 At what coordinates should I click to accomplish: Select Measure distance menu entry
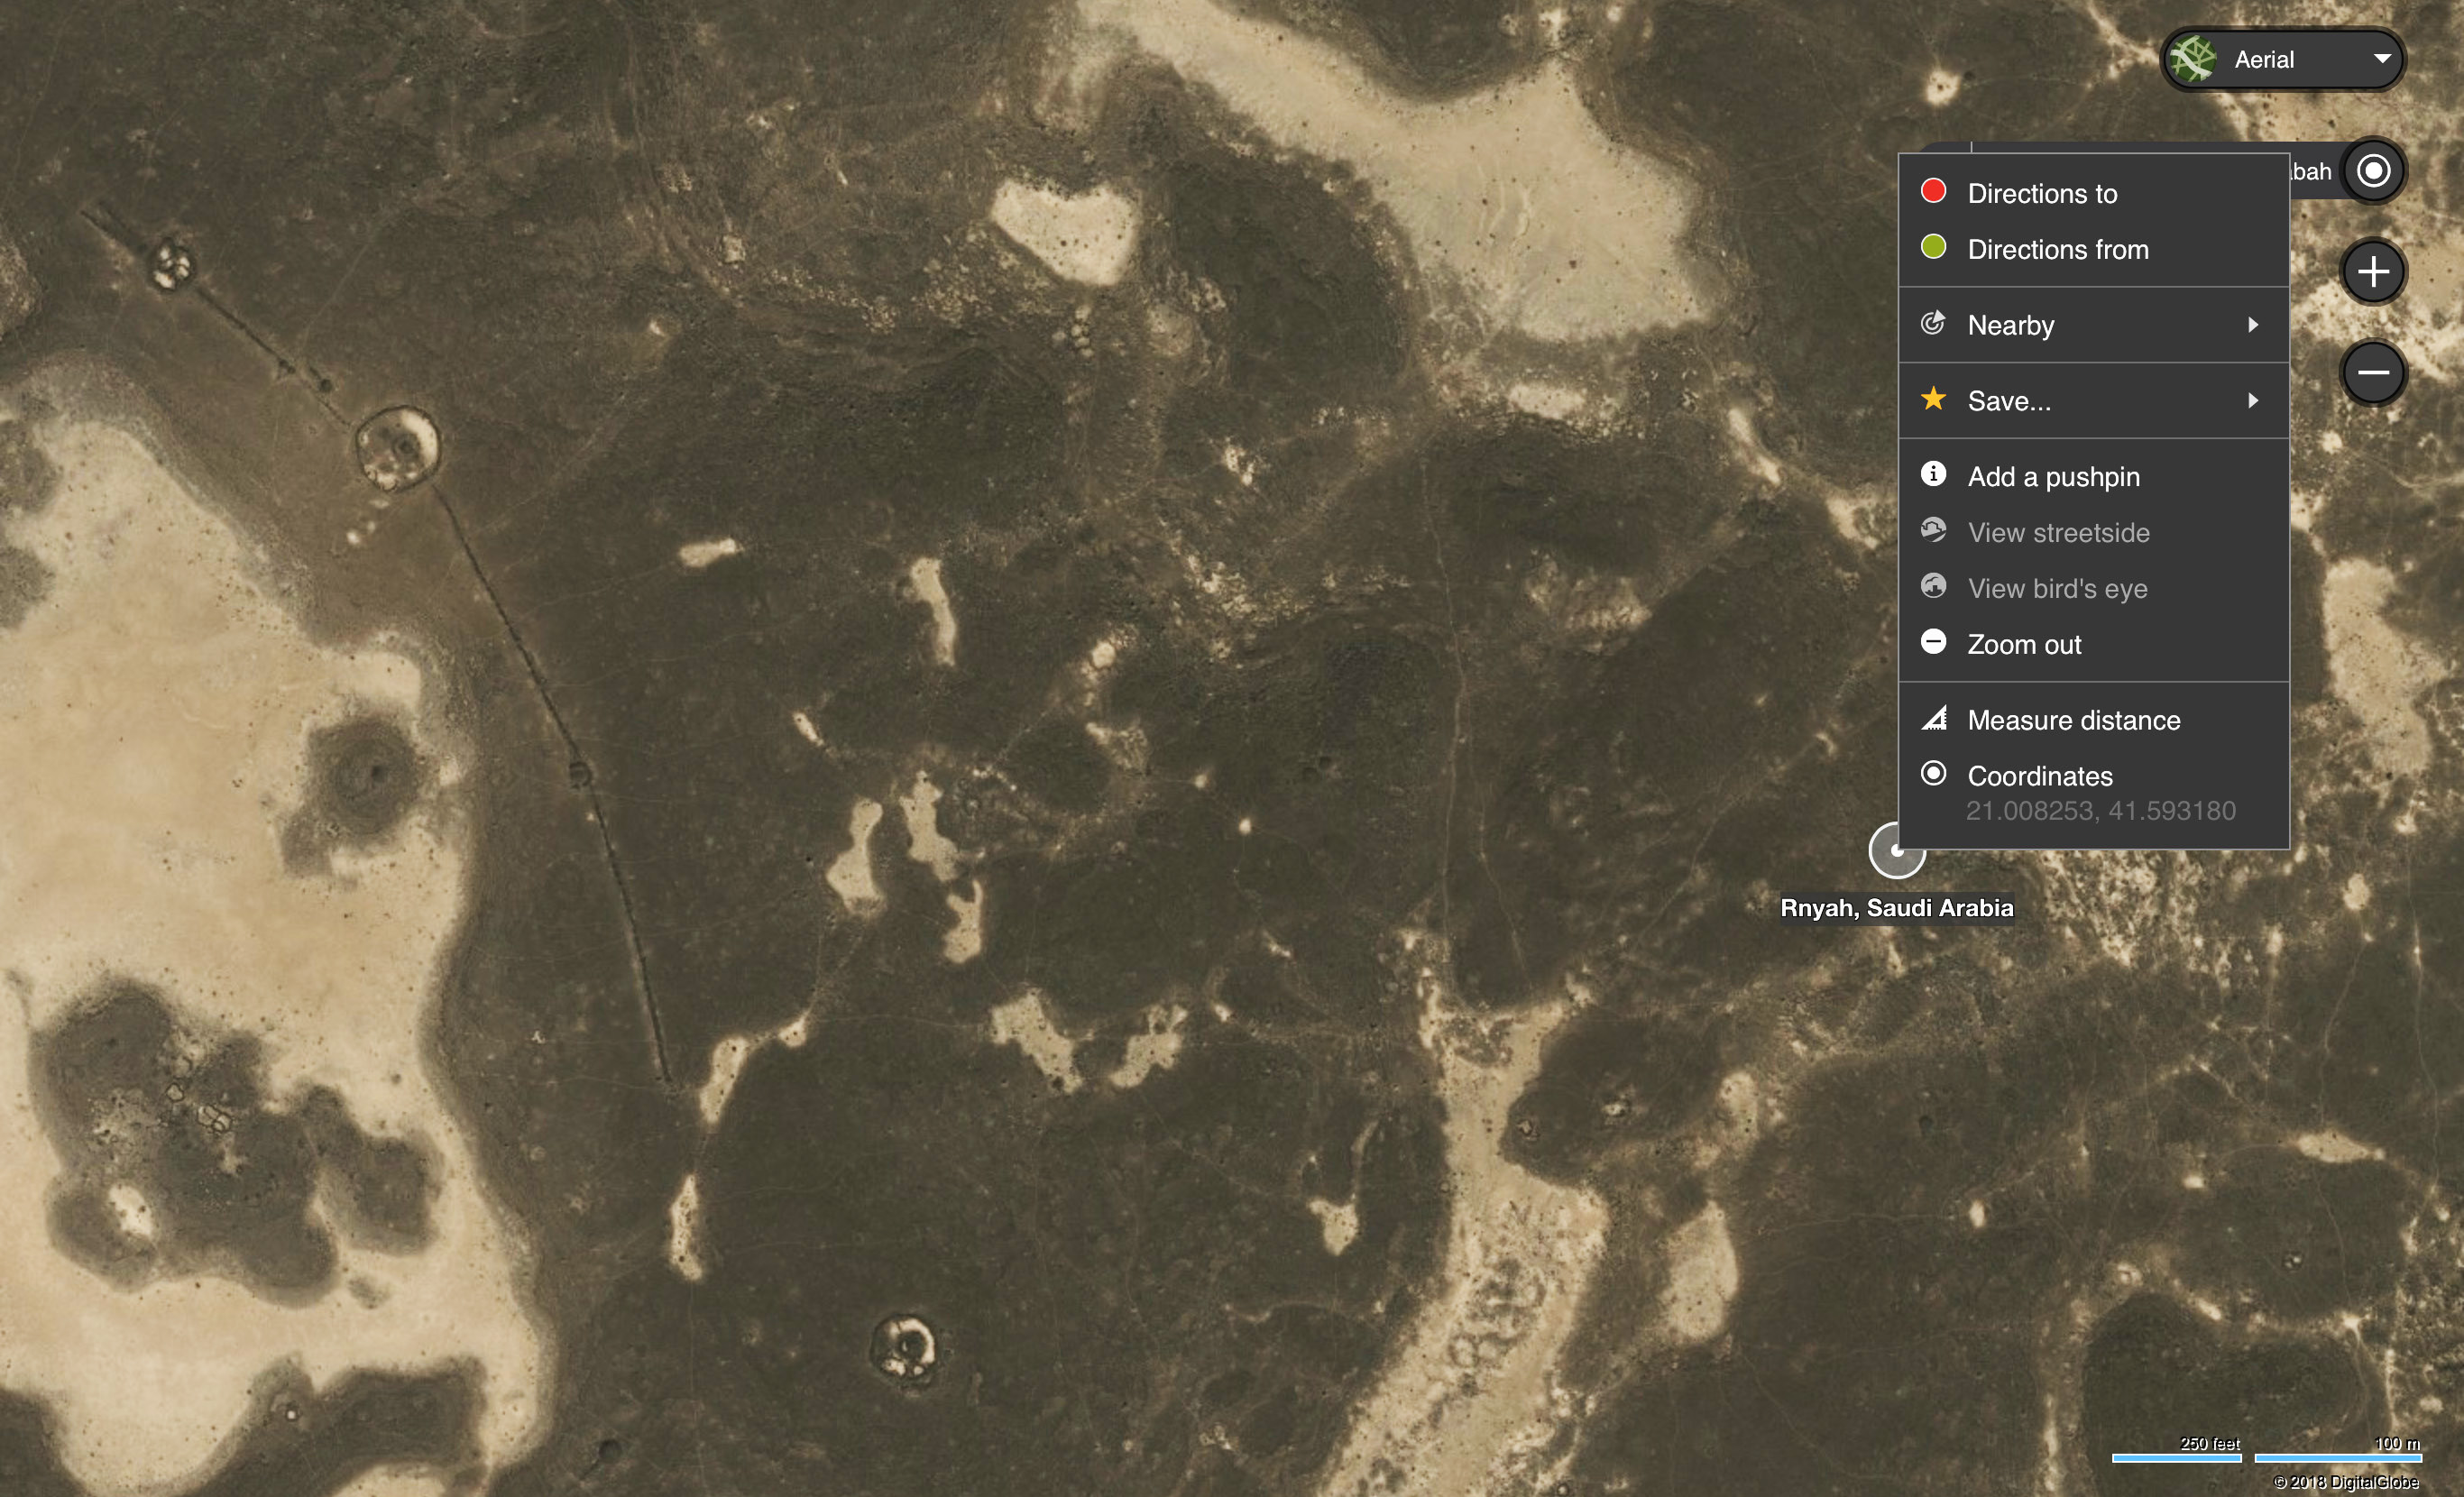(x=2073, y=721)
